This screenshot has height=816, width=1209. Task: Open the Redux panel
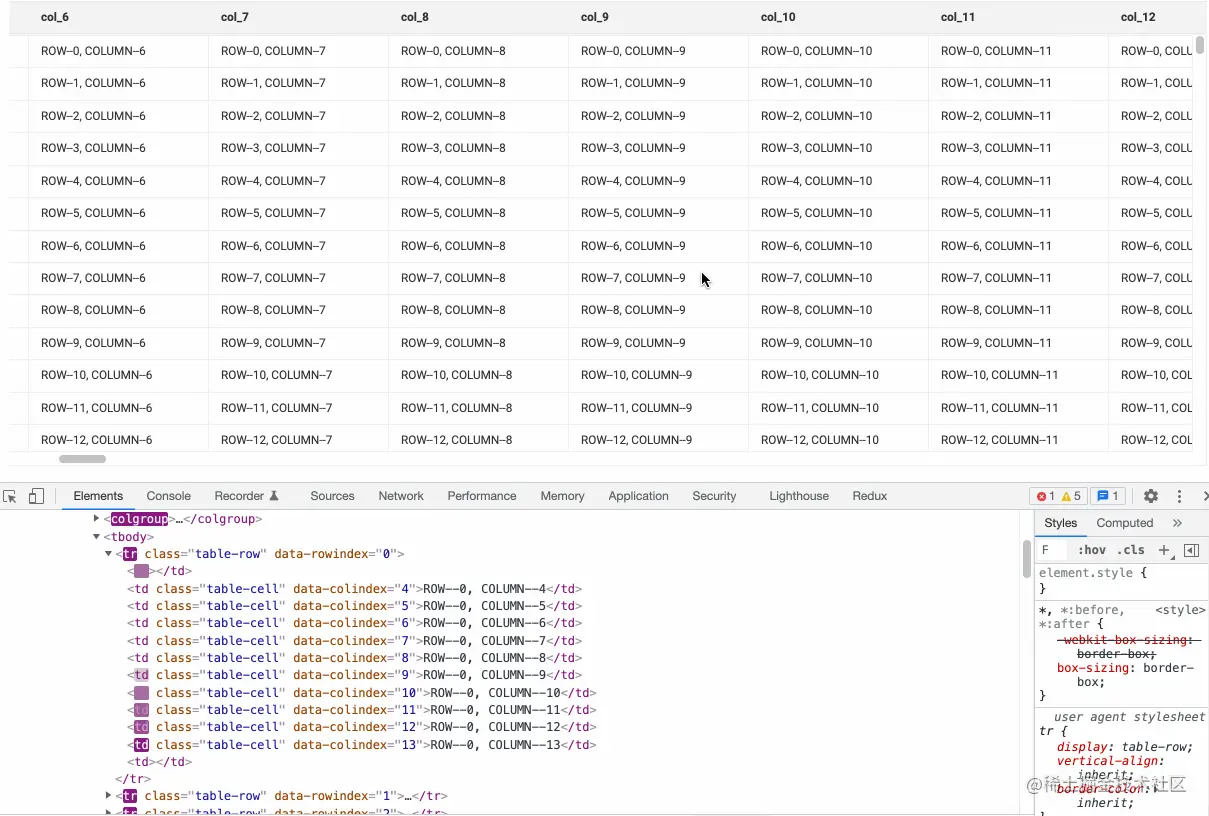pyautogui.click(x=869, y=496)
